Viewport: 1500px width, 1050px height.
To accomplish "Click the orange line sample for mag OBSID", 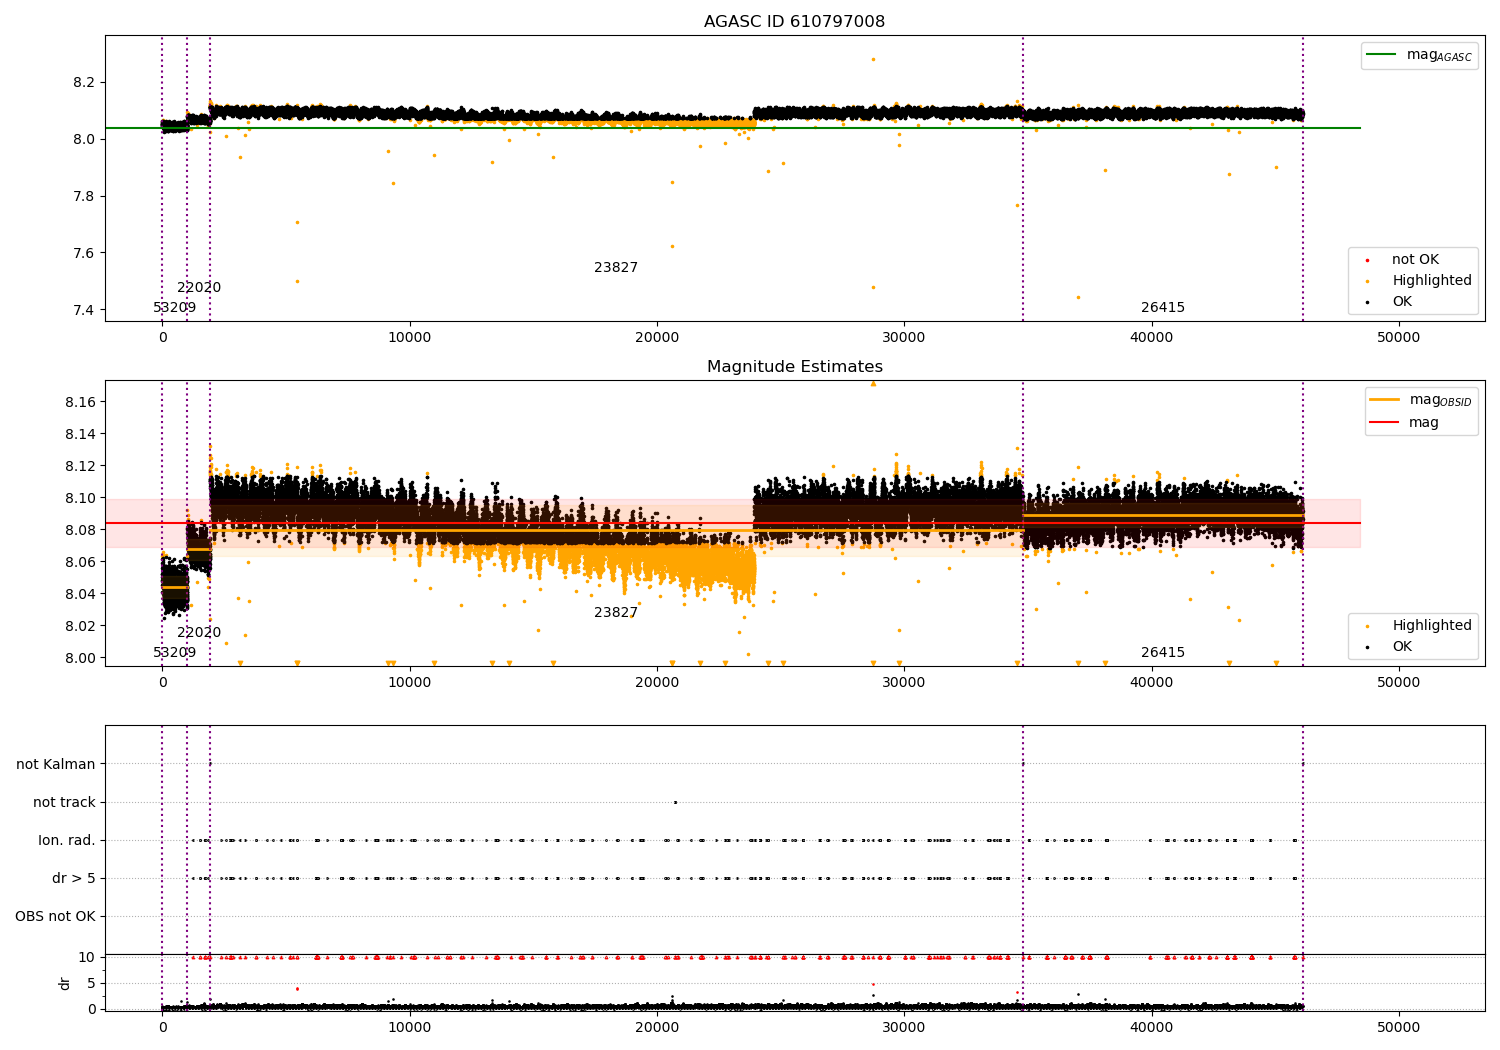I will 1384,400.
